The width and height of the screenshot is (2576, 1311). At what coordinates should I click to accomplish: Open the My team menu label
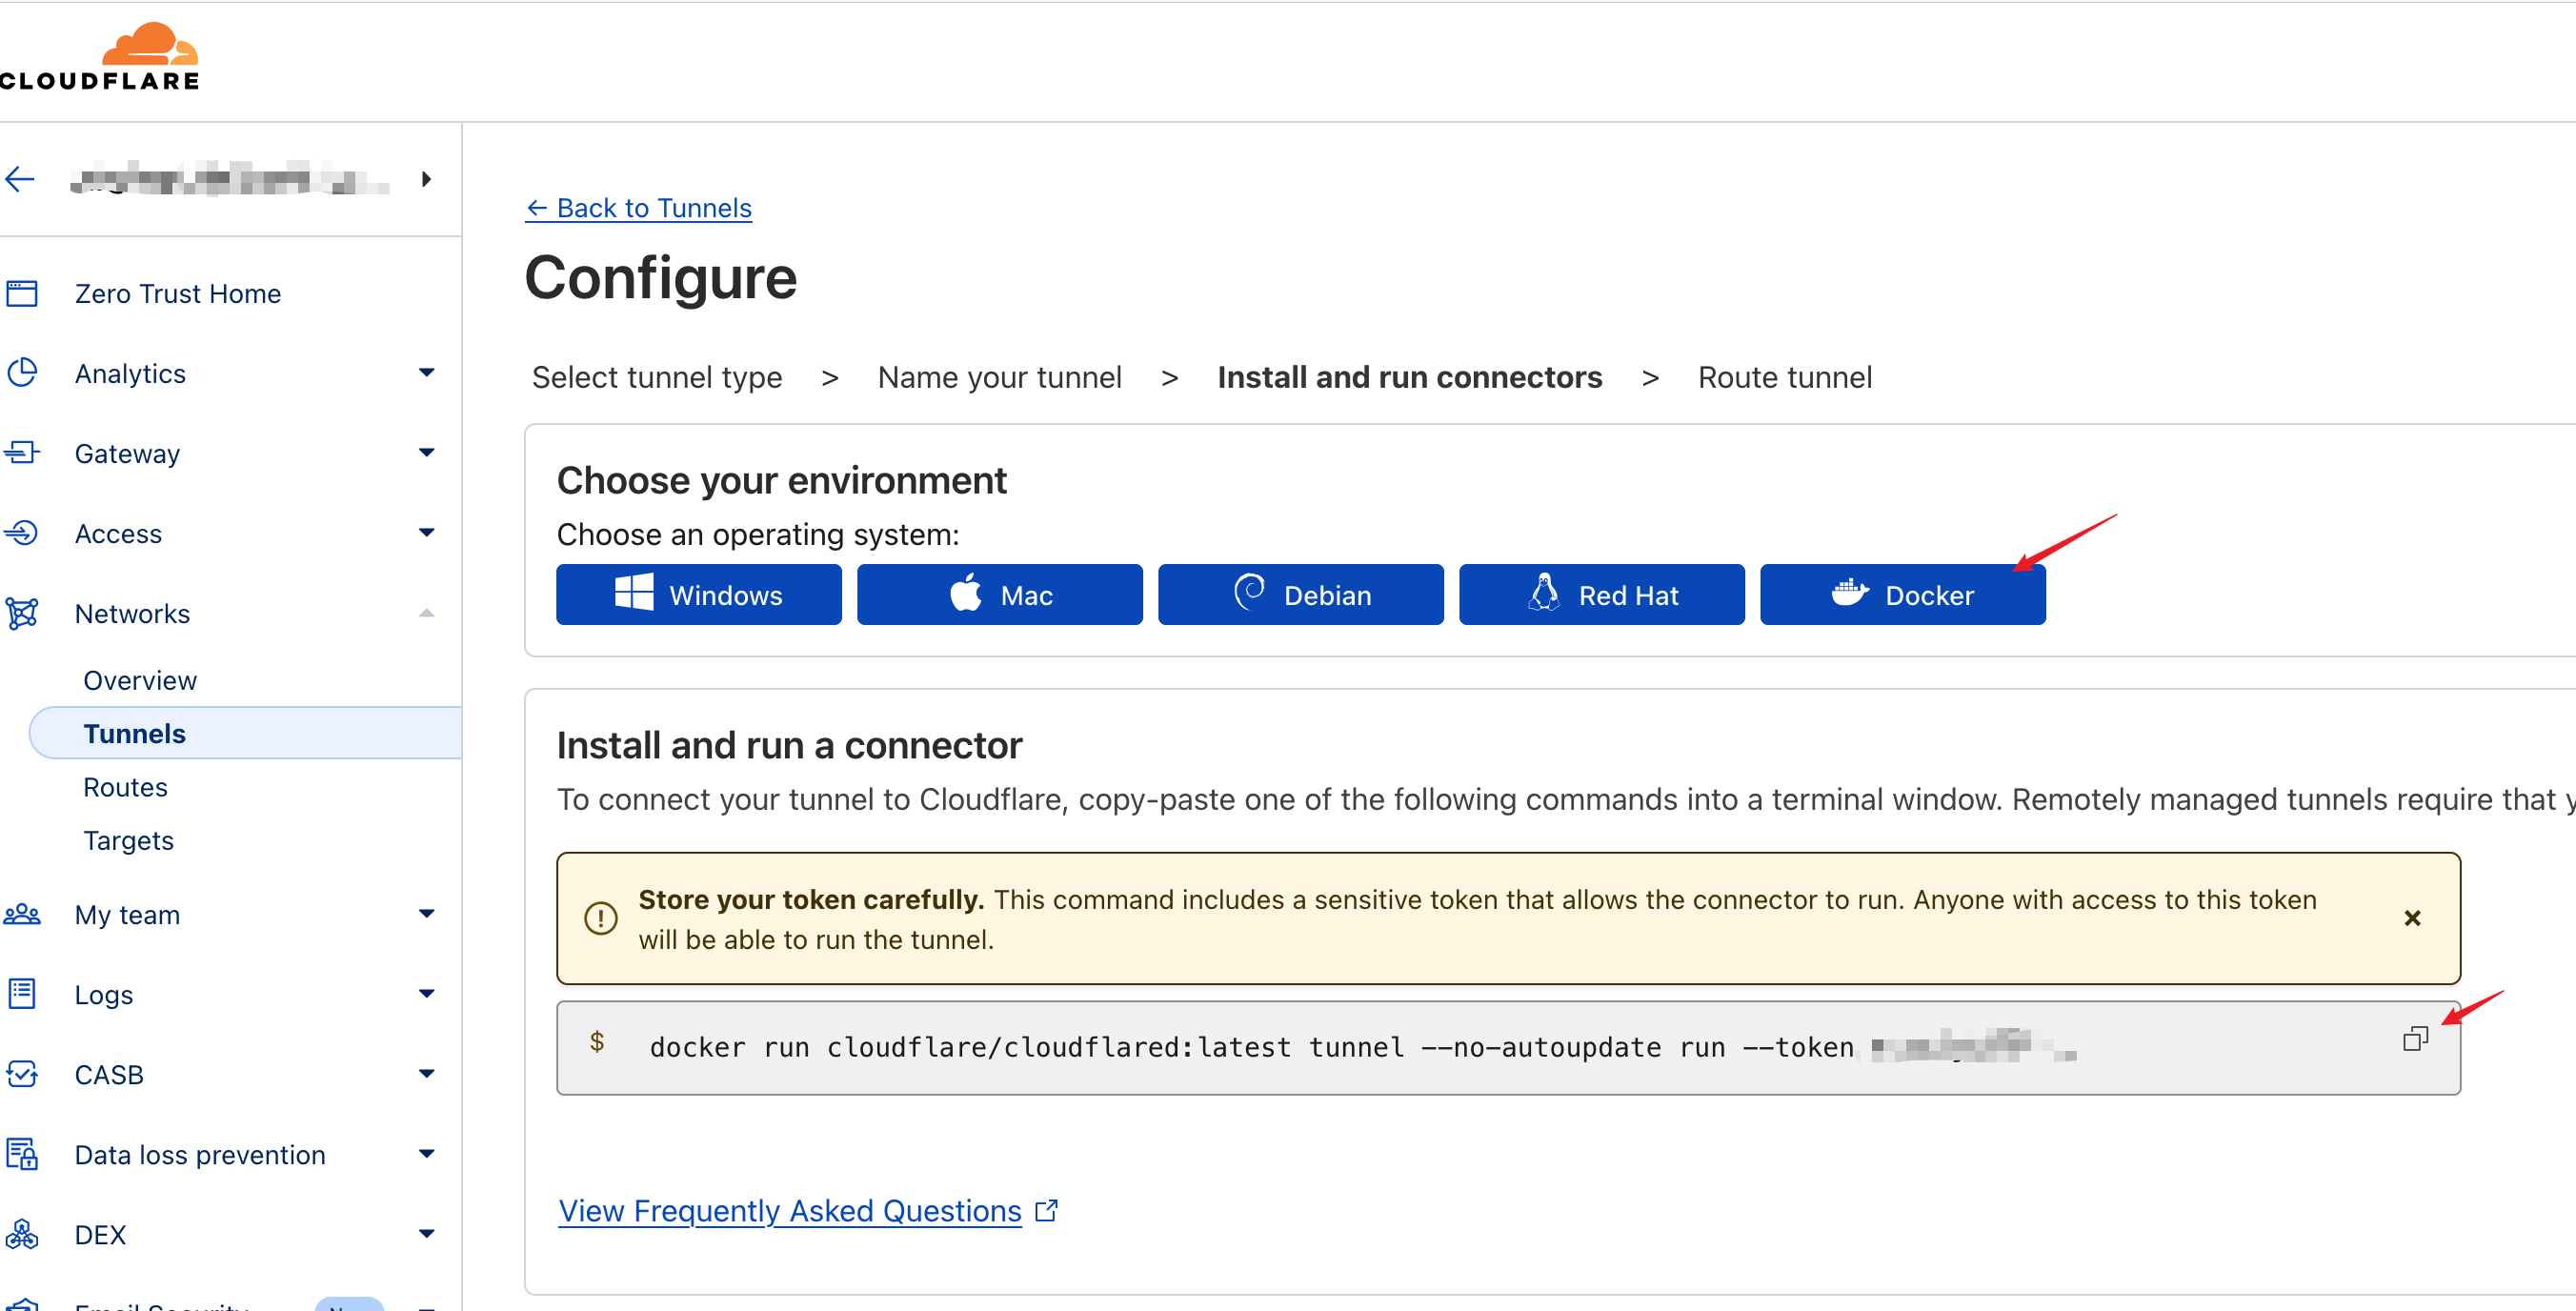pos(128,914)
